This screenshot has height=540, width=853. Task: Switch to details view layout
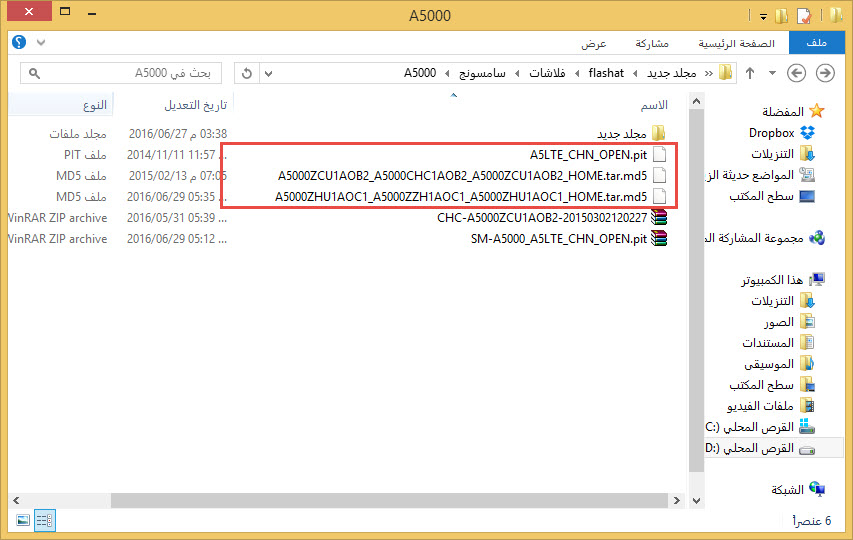pyautogui.click(x=45, y=520)
